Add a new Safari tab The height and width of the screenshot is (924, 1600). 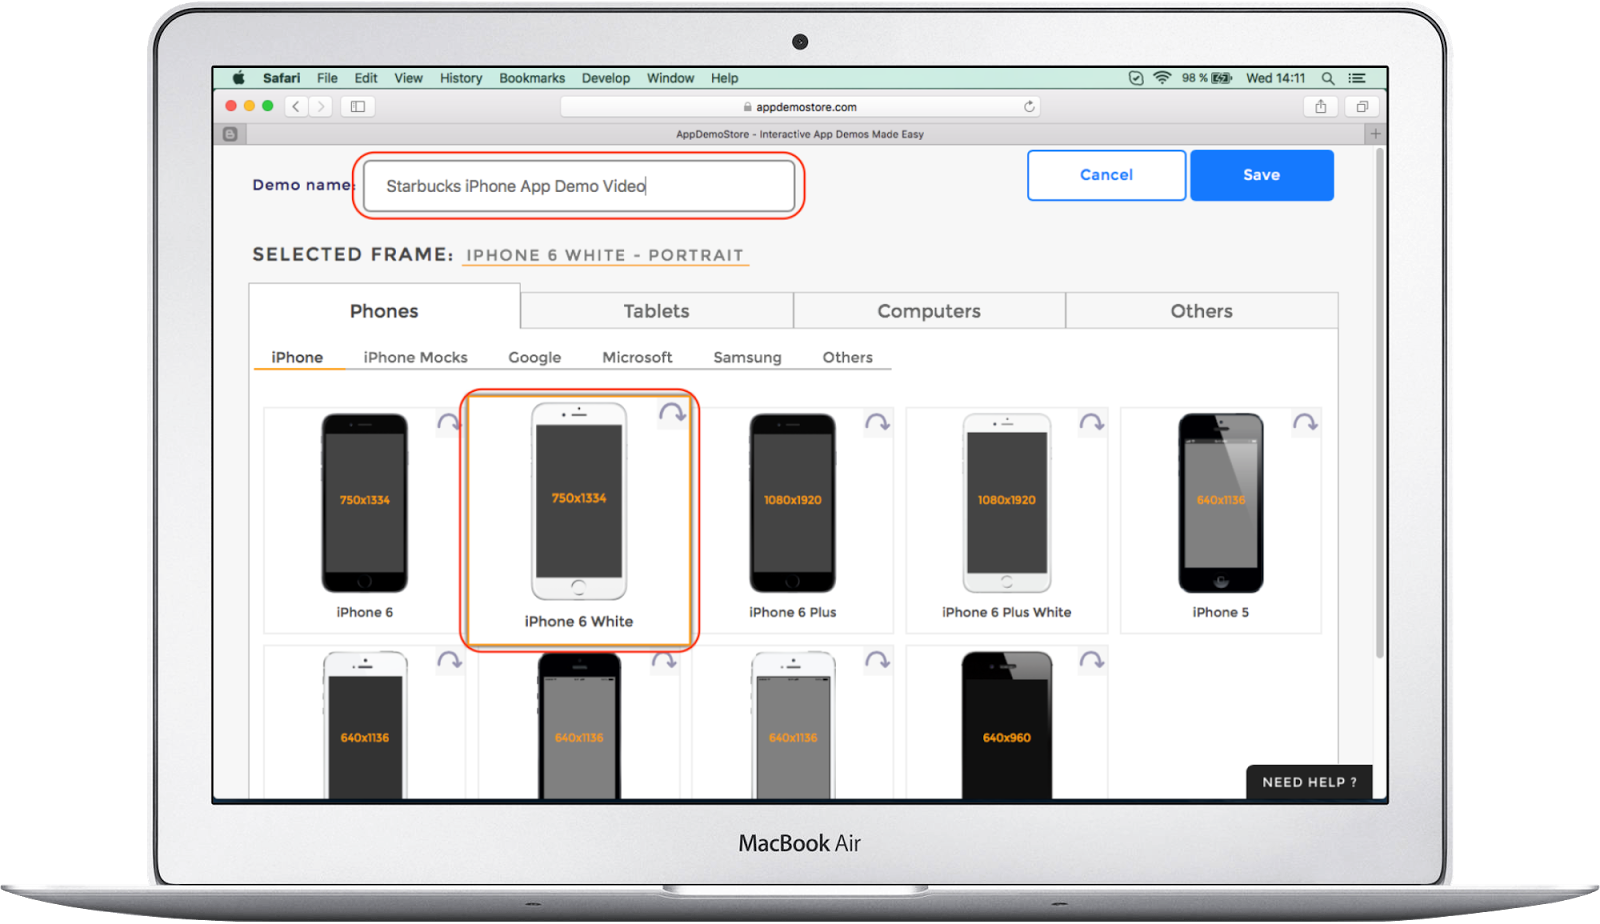[1376, 134]
